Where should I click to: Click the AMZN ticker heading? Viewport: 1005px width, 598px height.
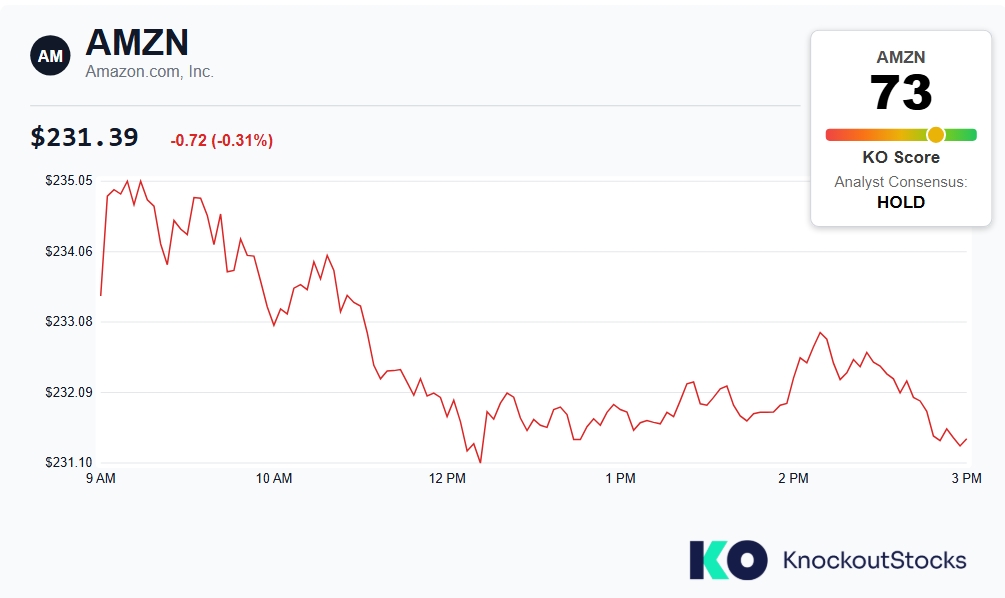pyautogui.click(x=137, y=42)
